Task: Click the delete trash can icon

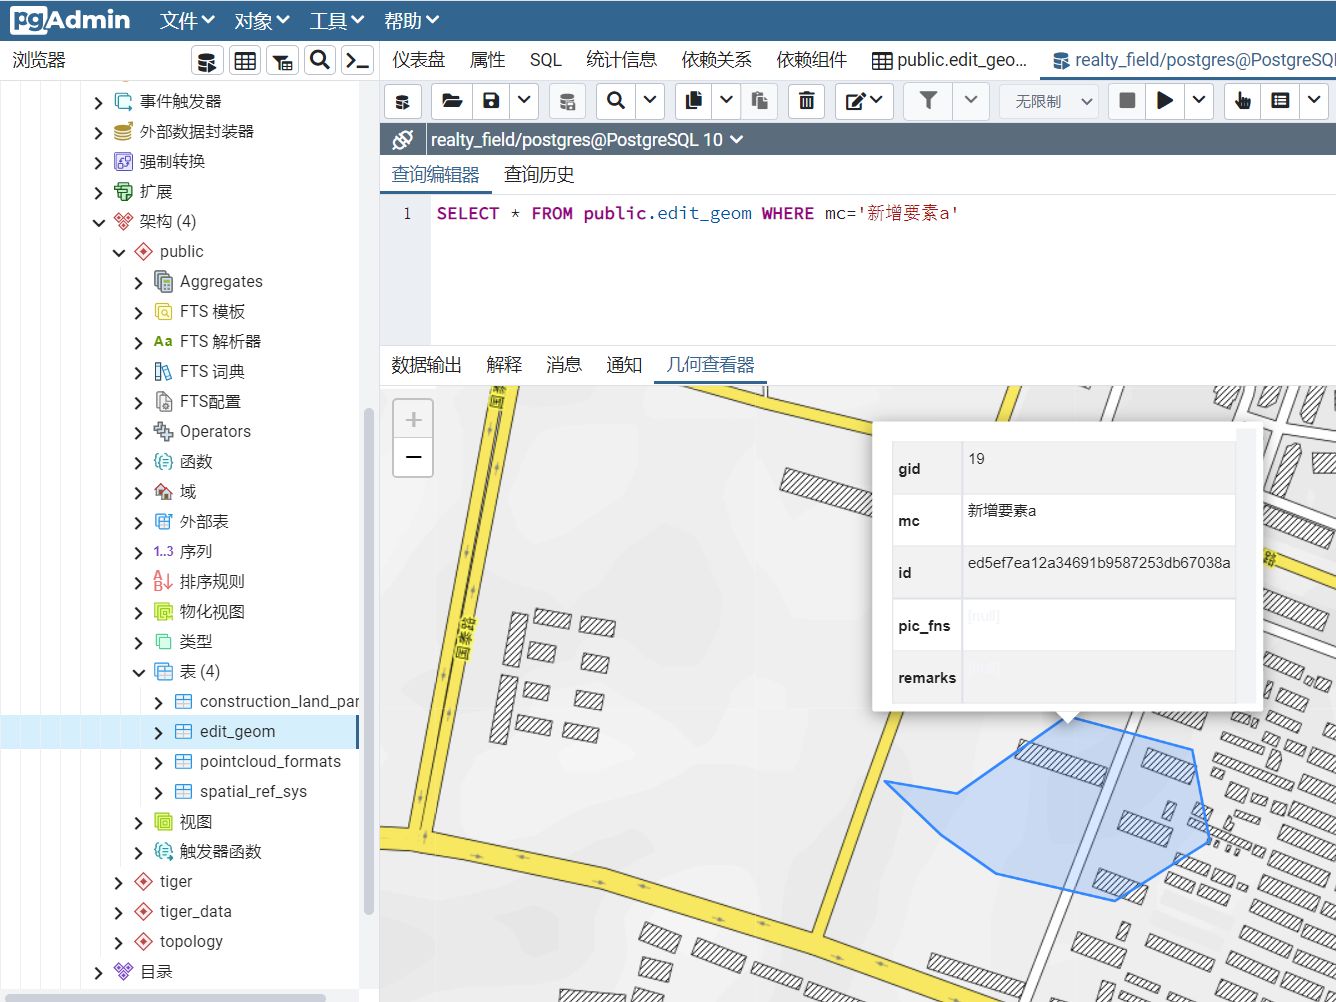Action: pyautogui.click(x=806, y=100)
